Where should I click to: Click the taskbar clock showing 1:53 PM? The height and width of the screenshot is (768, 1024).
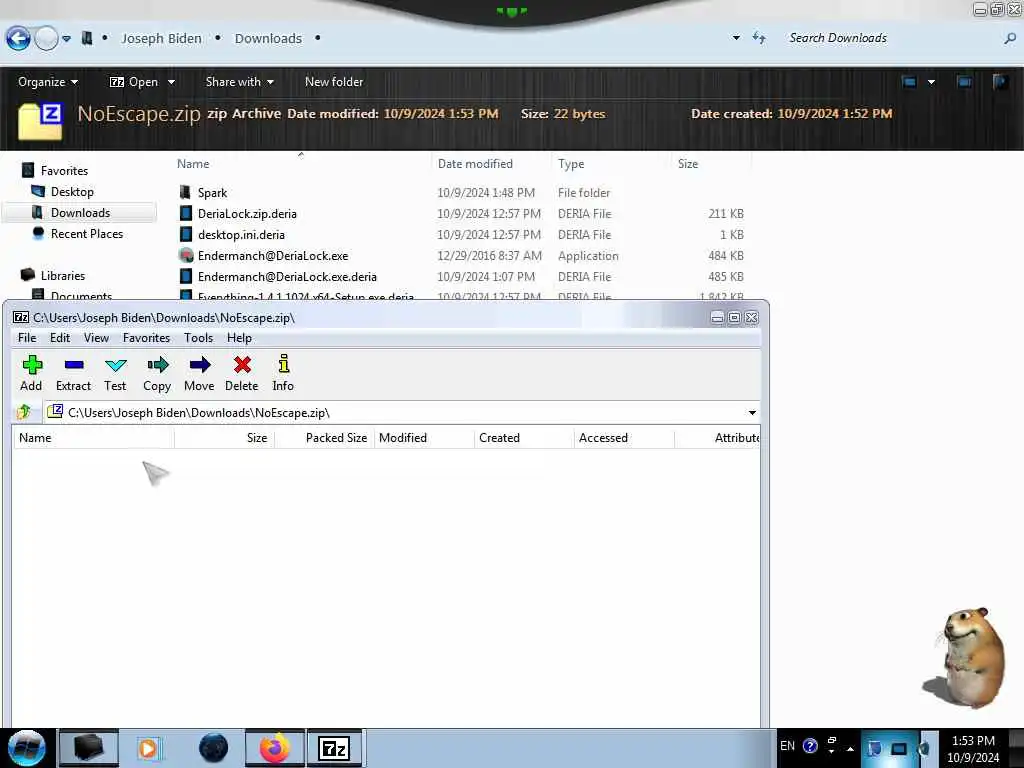pos(973,749)
